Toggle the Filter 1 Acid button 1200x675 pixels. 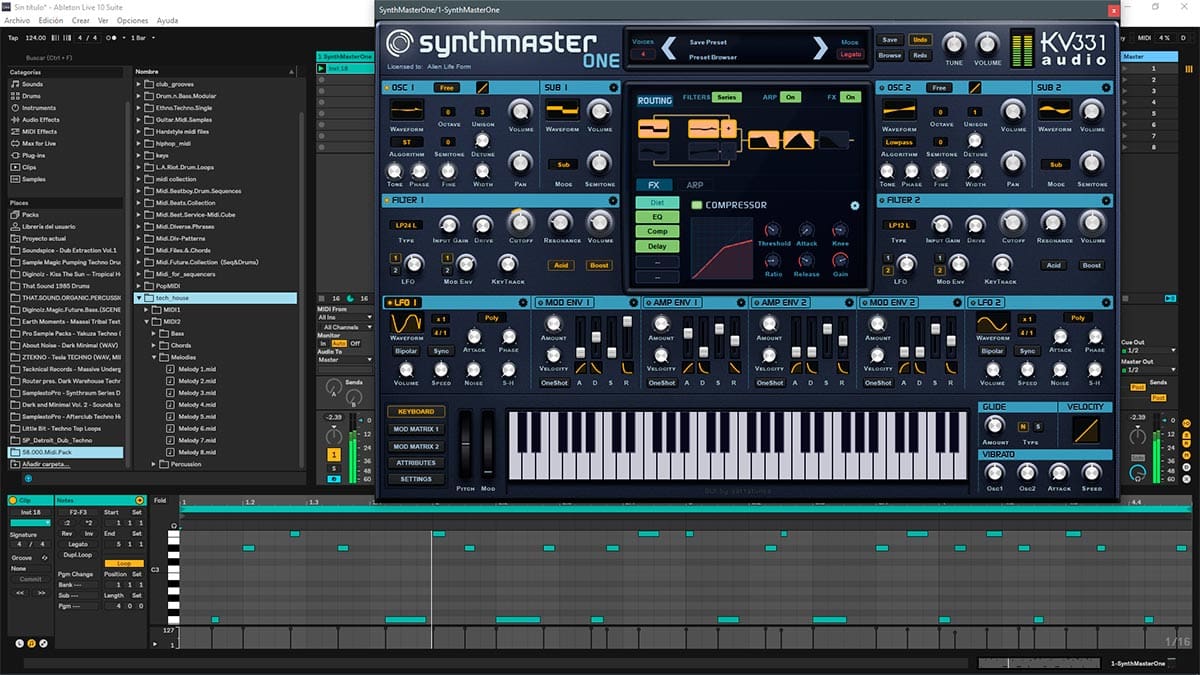click(561, 265)
